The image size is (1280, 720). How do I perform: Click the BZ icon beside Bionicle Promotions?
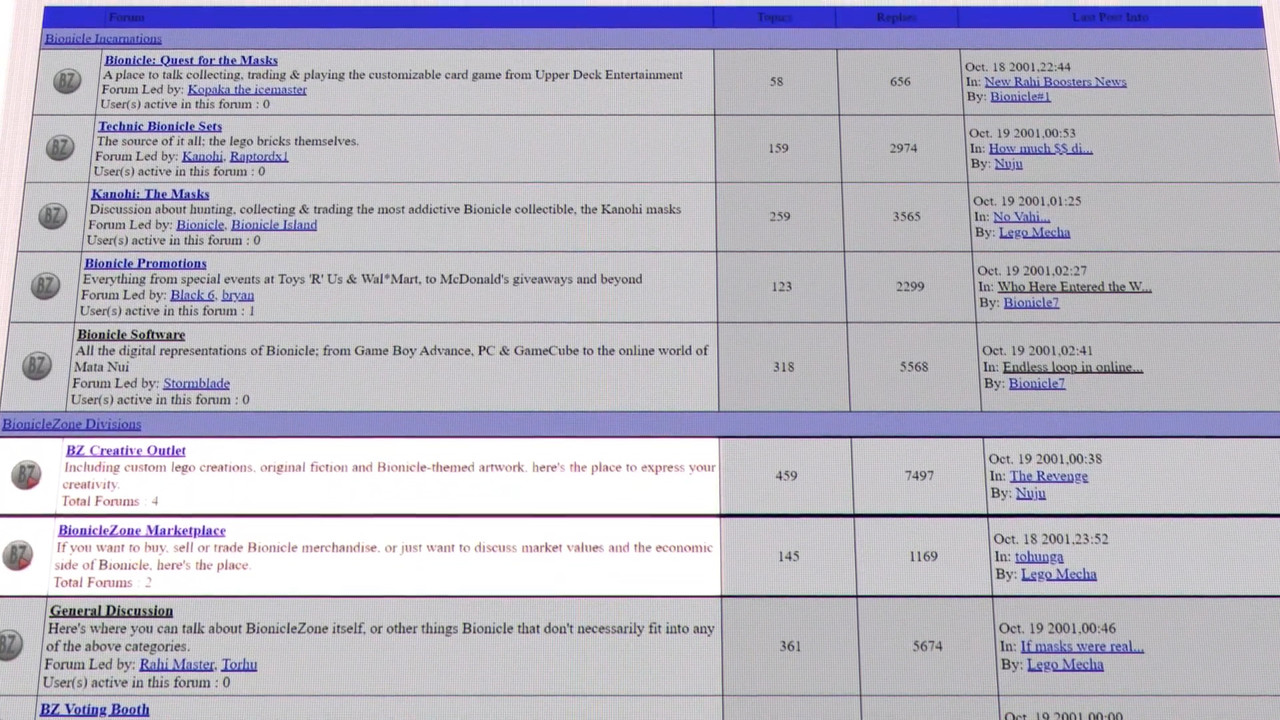(45, 286)
